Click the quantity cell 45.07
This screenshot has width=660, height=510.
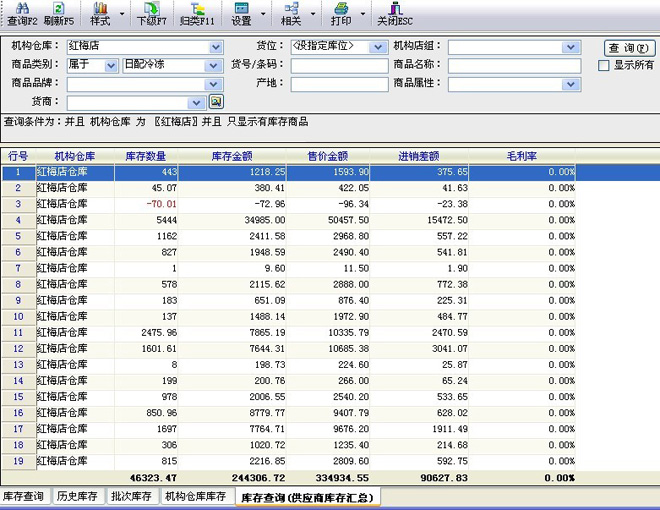(146, 188)
